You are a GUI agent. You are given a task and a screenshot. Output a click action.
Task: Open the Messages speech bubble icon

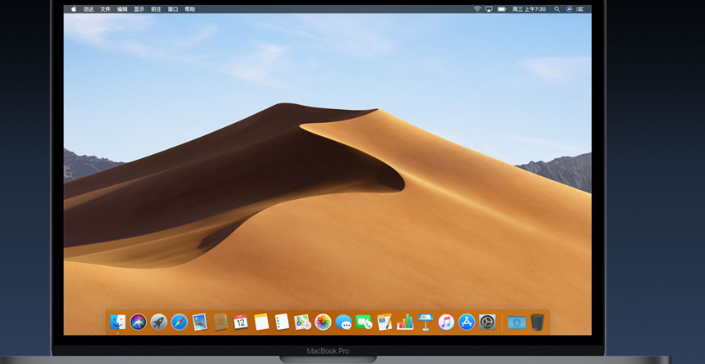point(344,322)
